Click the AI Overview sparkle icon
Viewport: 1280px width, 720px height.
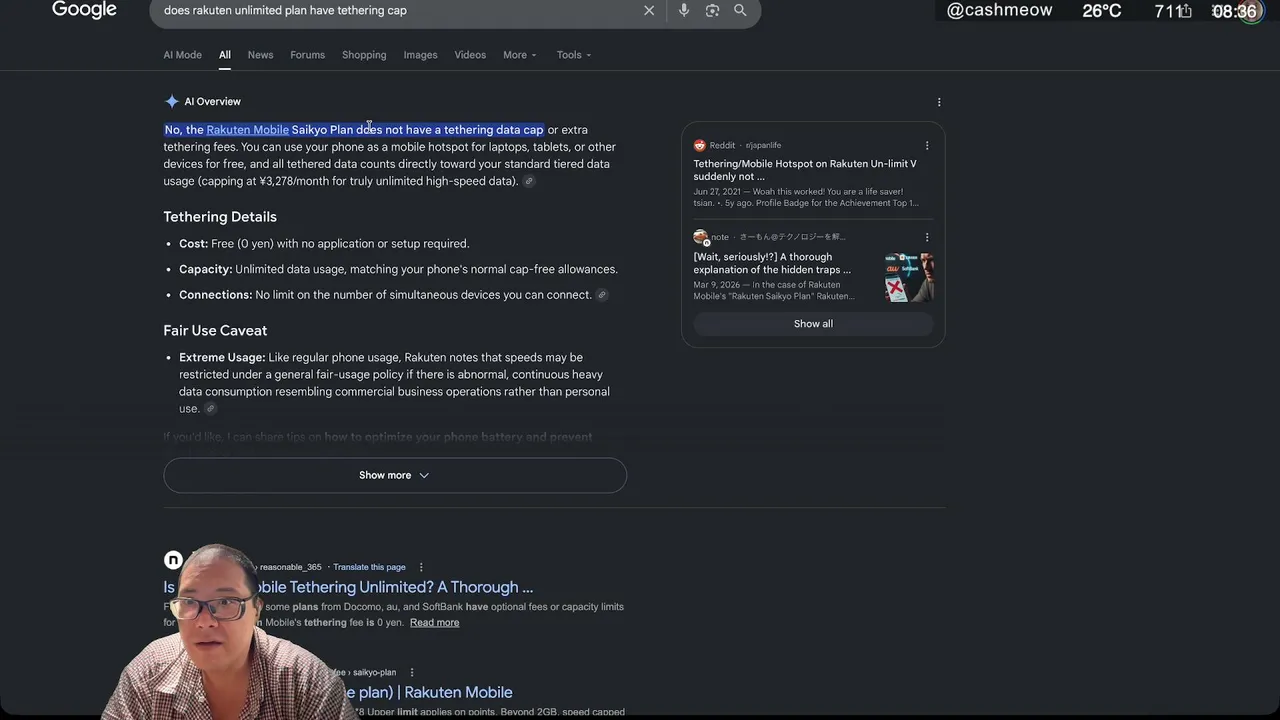(x=172, y=101)
